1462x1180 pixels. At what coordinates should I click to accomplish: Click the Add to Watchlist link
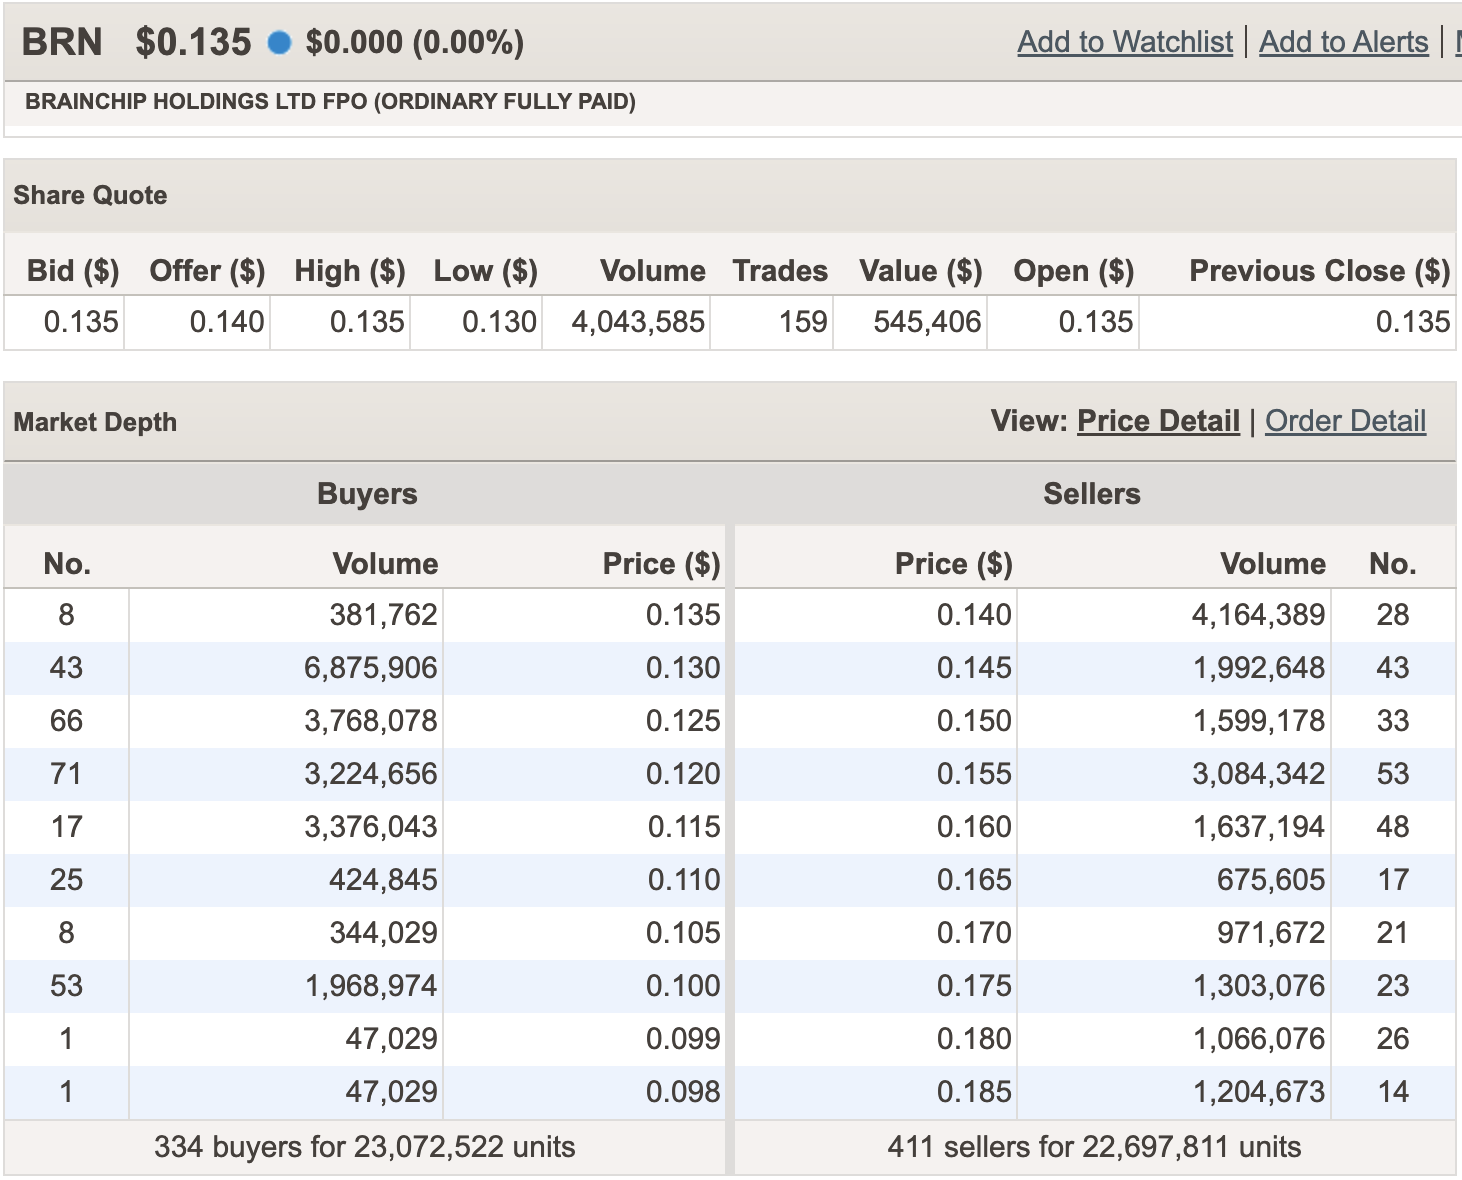tap(1124, 42)
